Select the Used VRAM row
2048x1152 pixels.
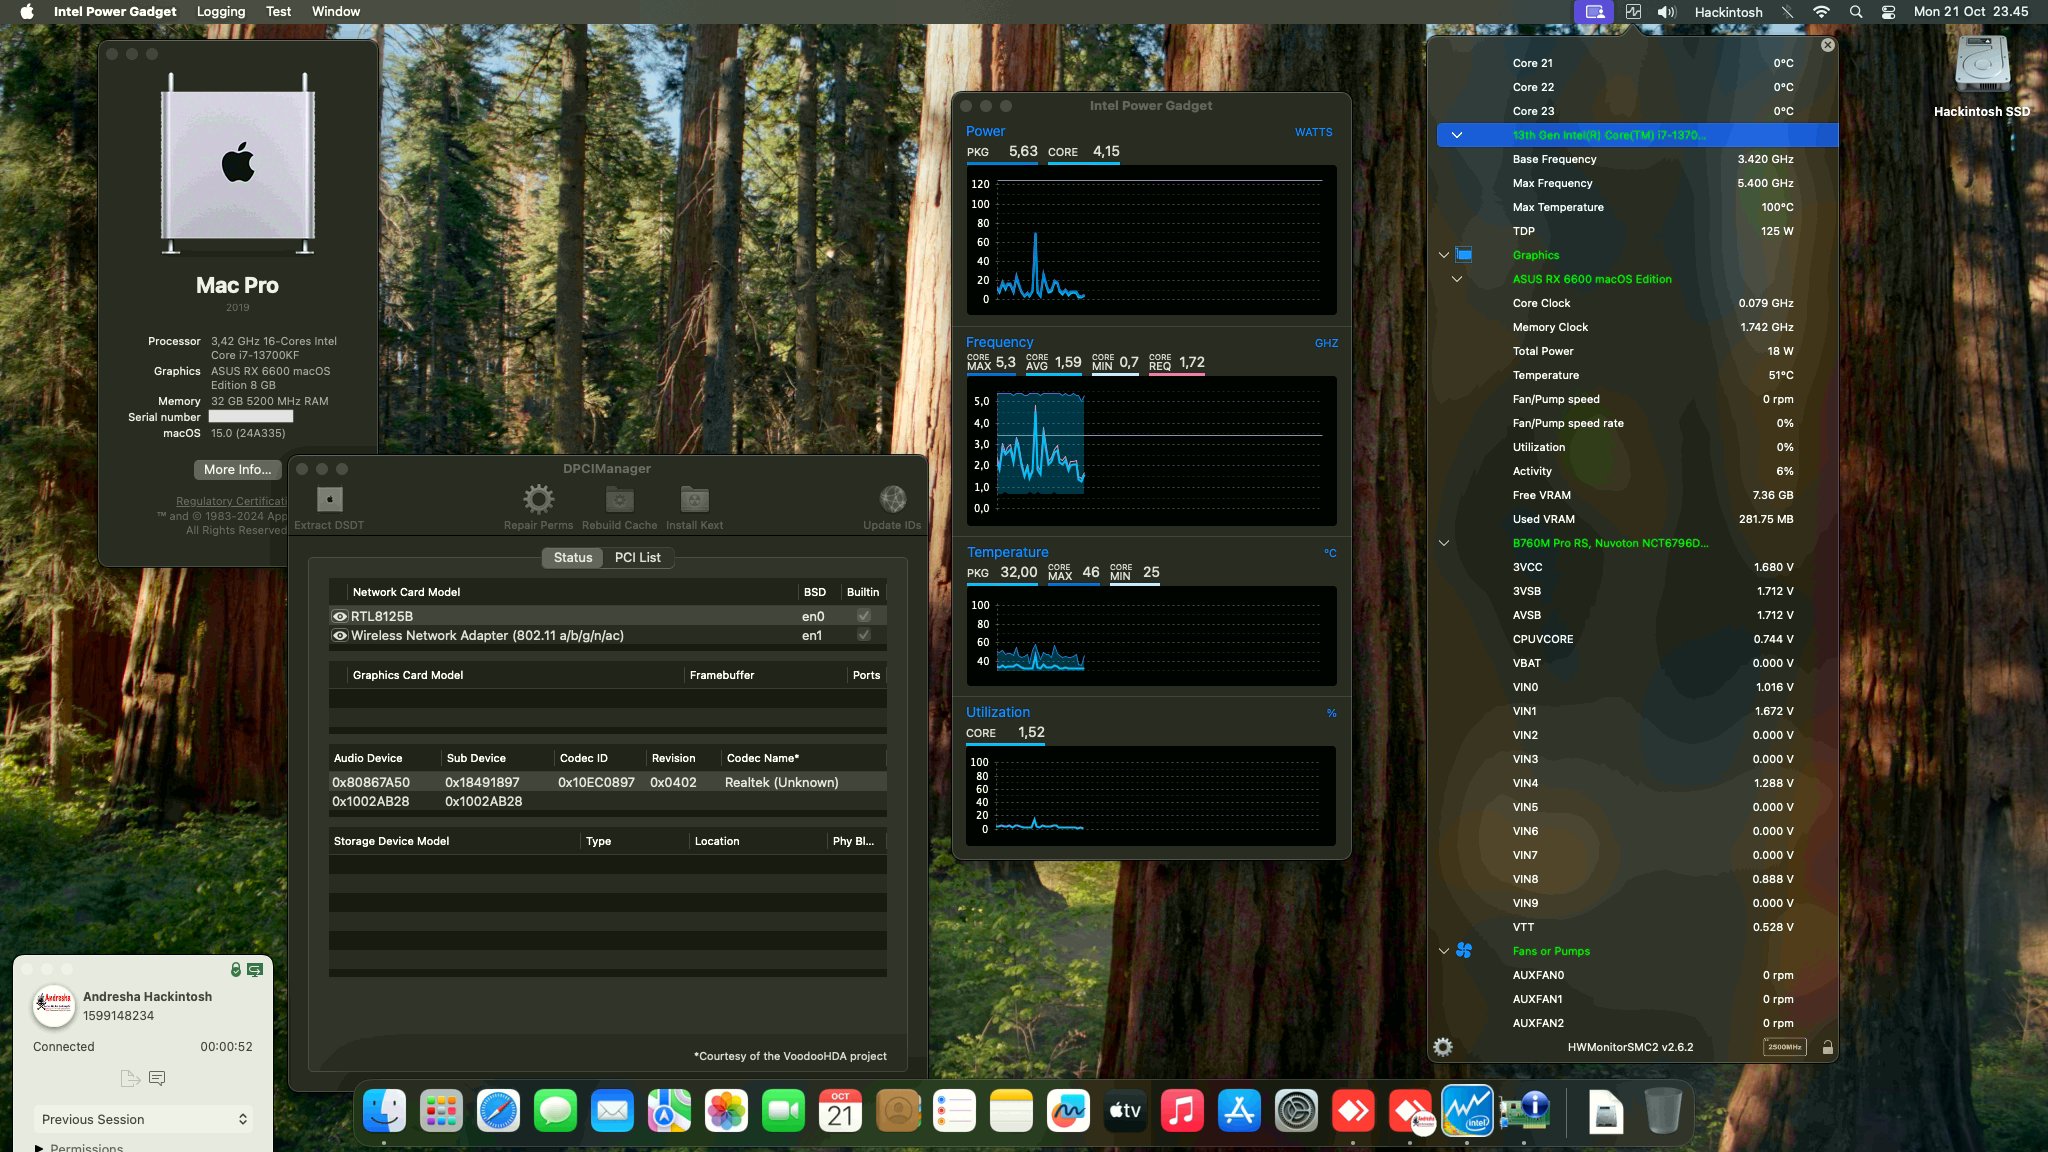click(x=1638, y=519)
